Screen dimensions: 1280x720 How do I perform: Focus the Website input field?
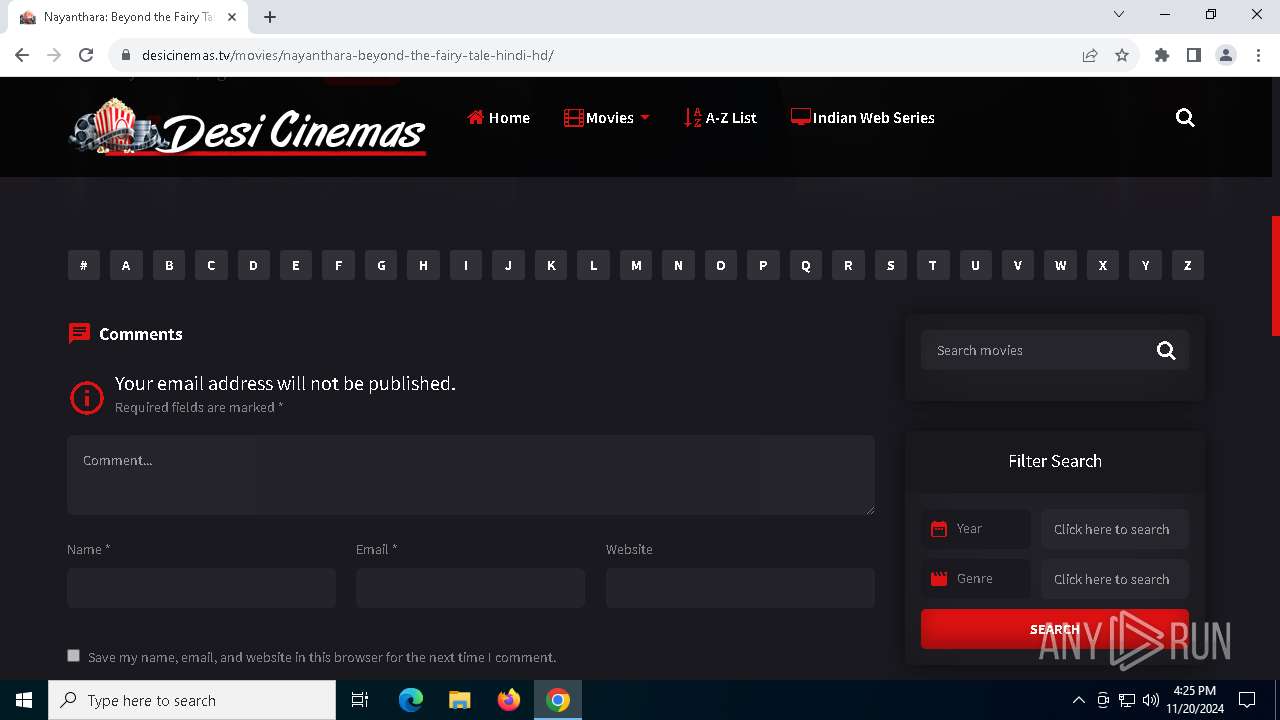tap(740, 588)
